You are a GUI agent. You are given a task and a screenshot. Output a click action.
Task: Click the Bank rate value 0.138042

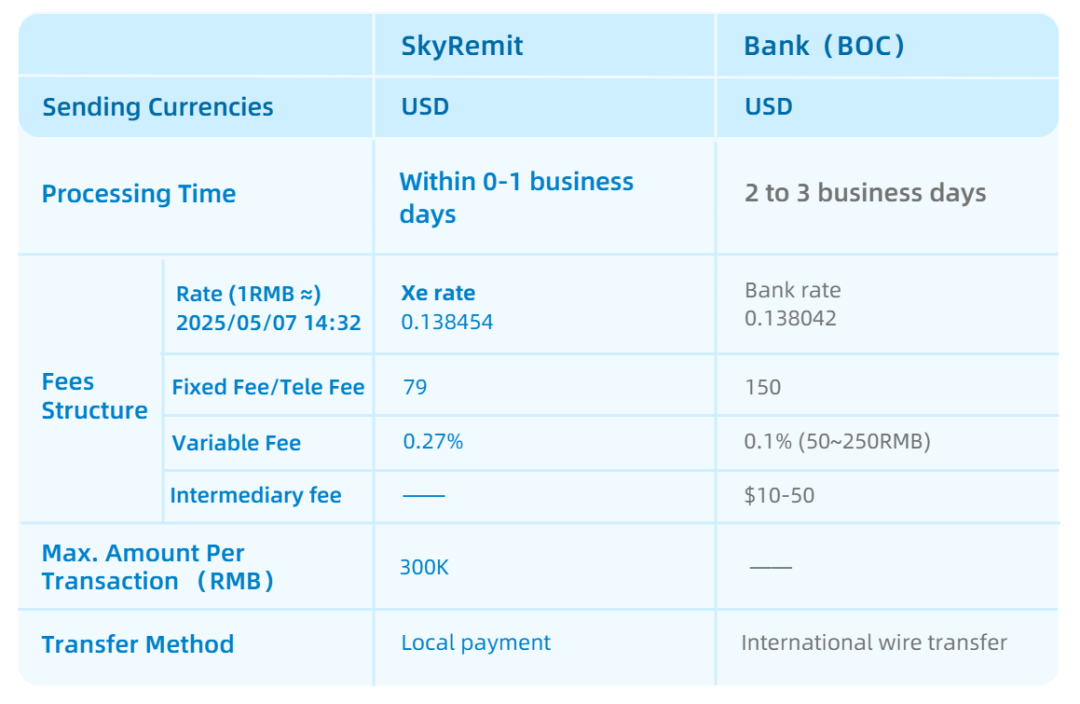(790, 318)
